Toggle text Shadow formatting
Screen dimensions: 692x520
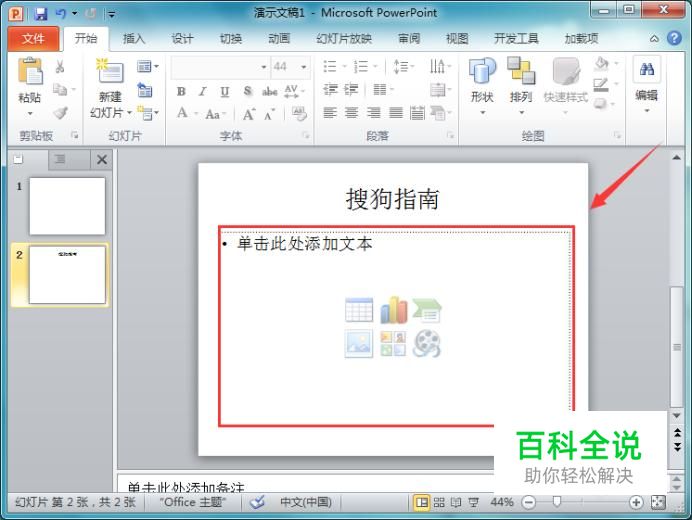(x=248, y=91)
